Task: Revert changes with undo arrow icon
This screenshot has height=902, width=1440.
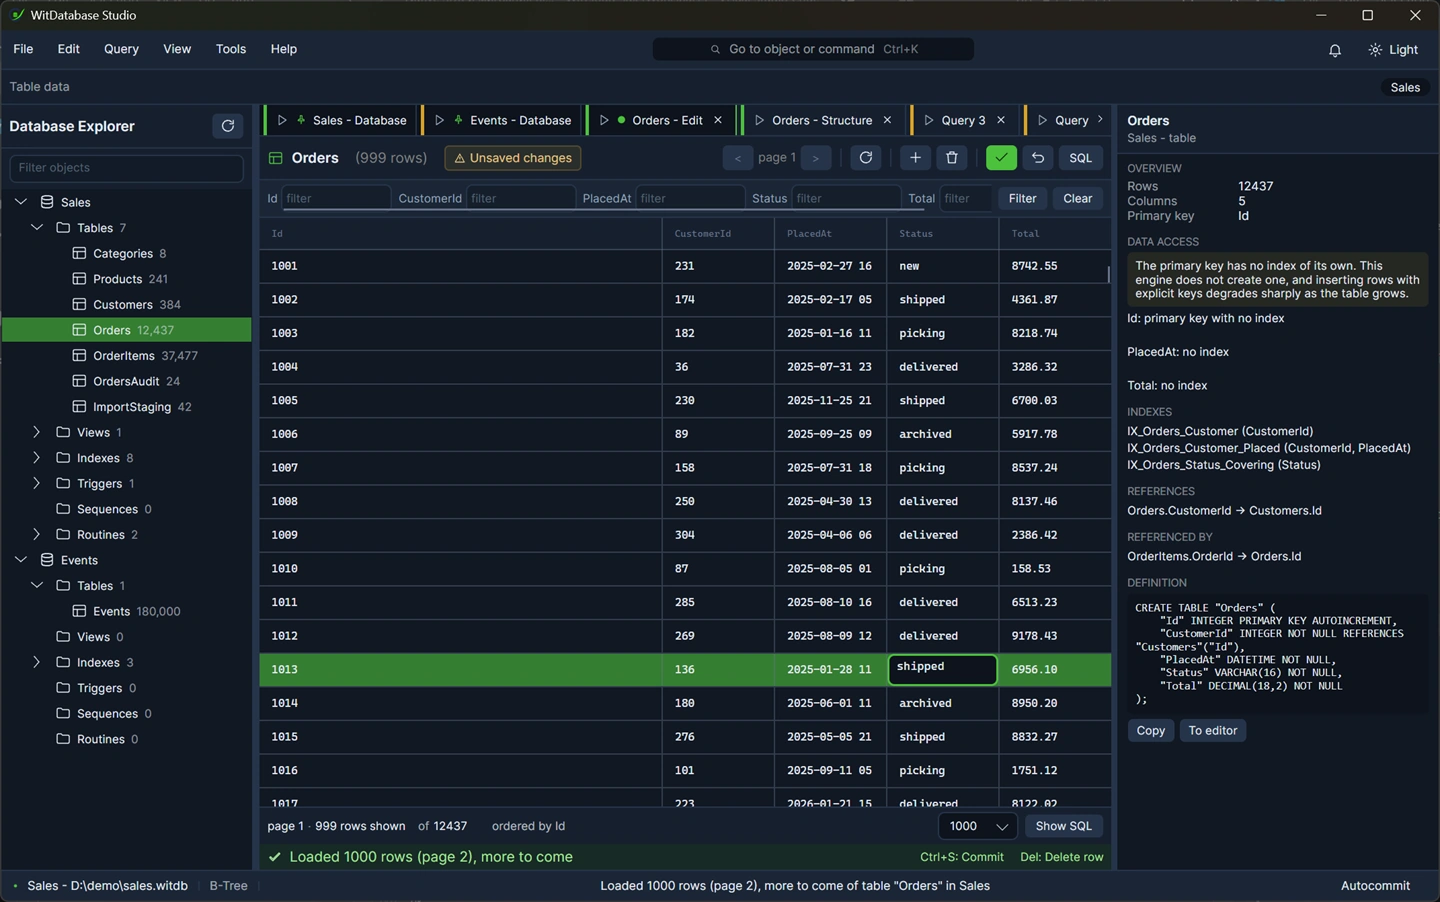Action: [1038, 158]
